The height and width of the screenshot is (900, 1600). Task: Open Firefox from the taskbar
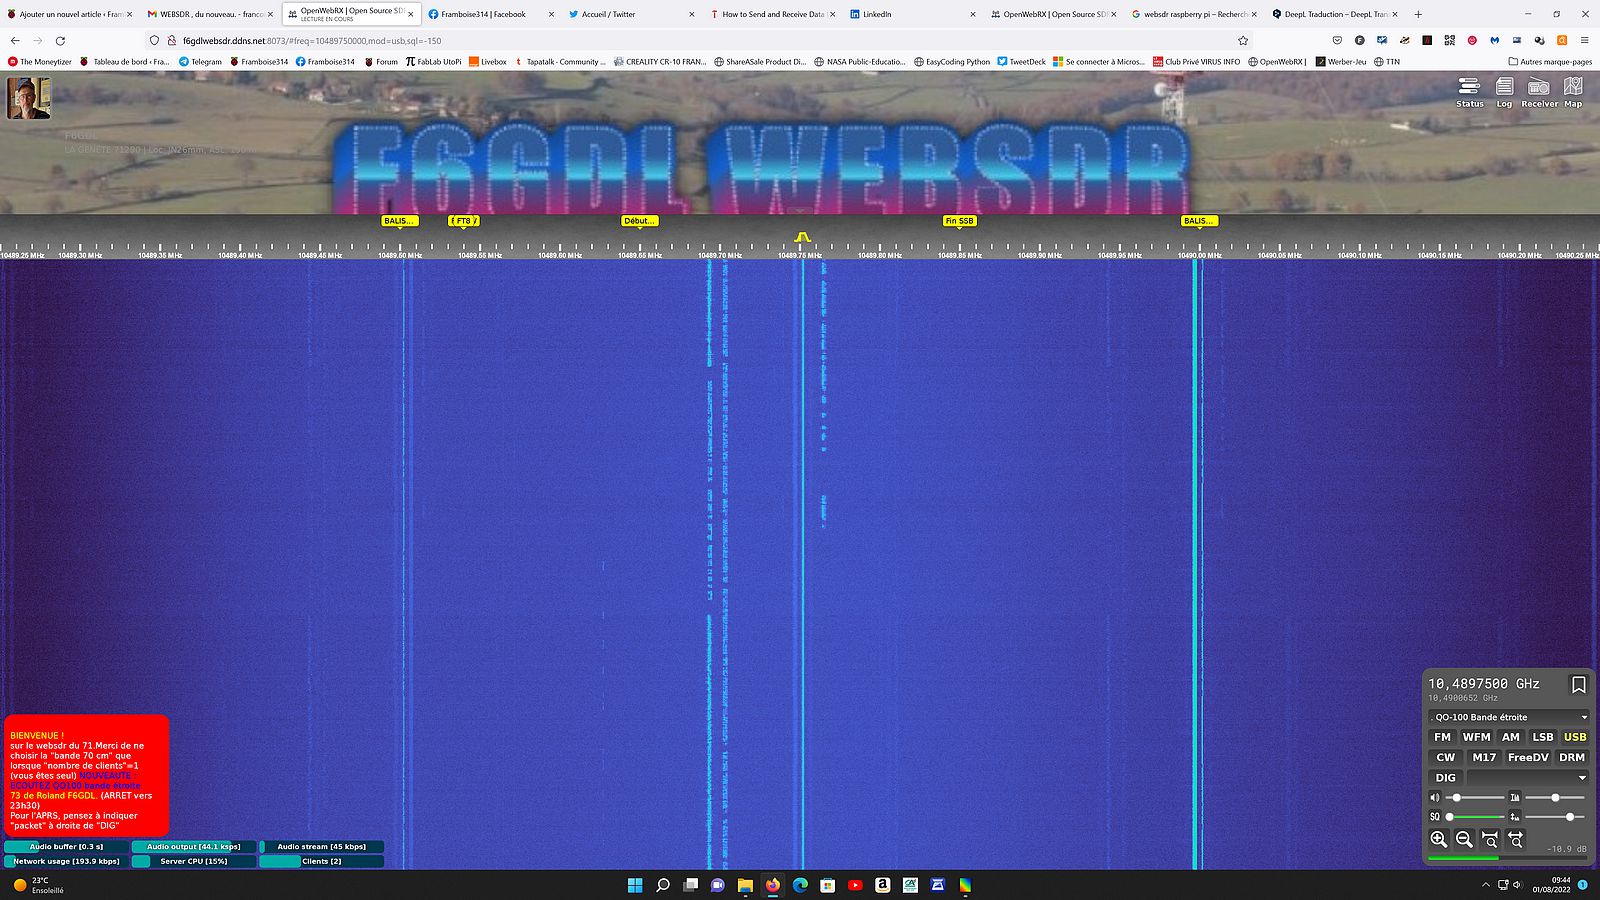coord(772,885)
